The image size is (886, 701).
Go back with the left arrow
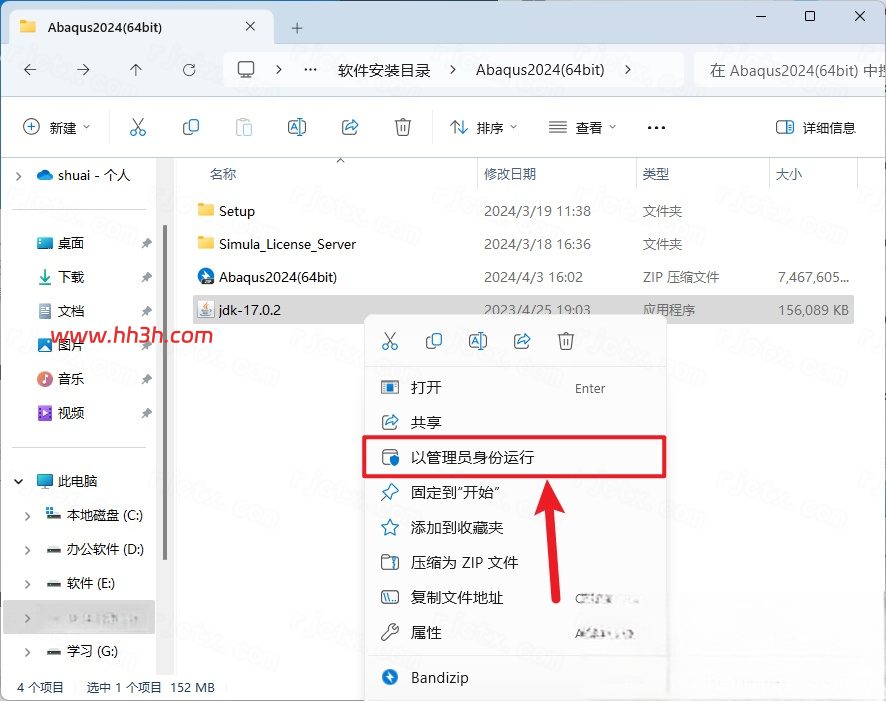coord(30,69)
